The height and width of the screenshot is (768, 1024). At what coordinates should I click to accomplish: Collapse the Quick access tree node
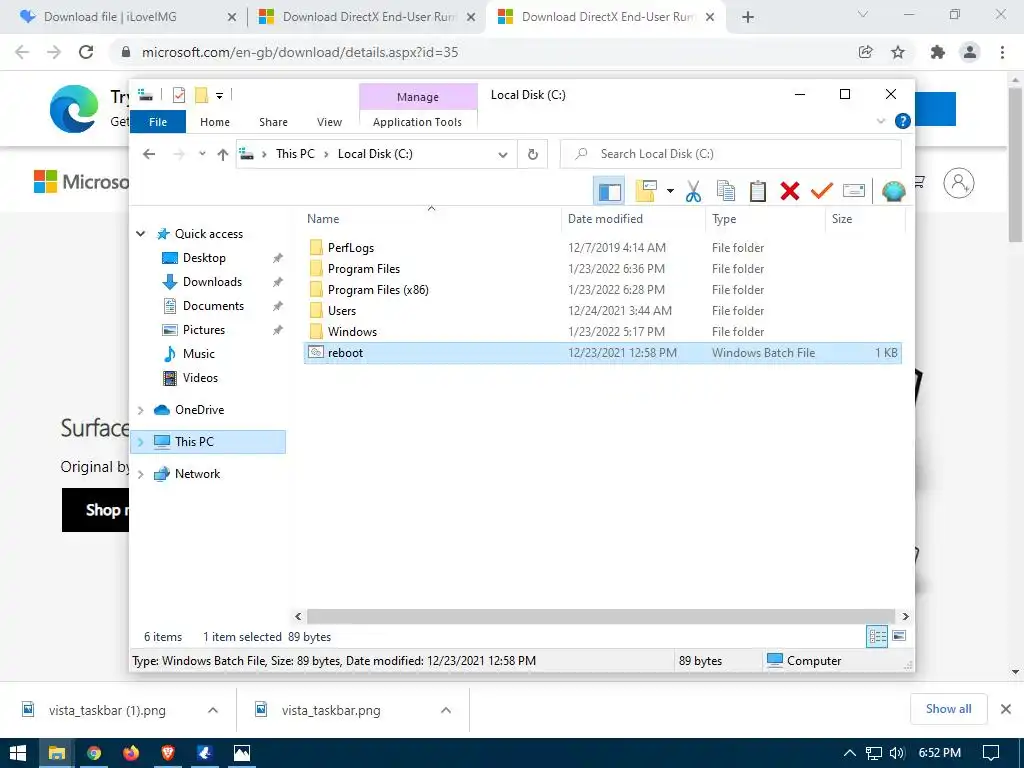pyautogui.click(x=140, y=234)
